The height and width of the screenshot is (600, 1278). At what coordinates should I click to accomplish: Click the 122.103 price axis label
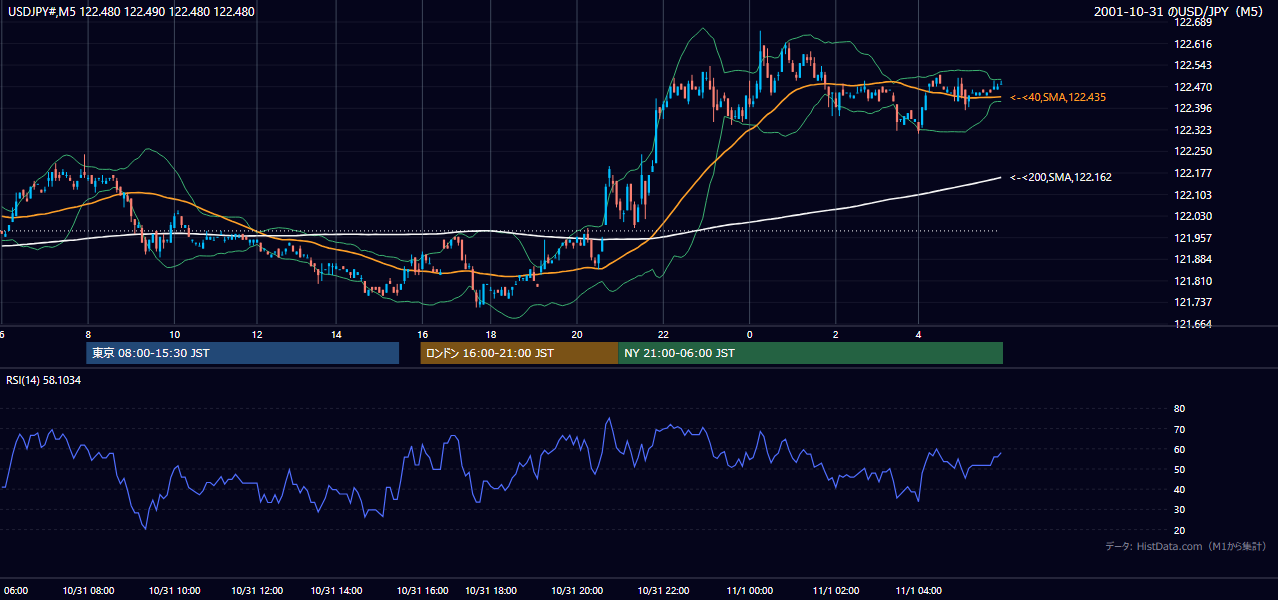[1194, 195]
